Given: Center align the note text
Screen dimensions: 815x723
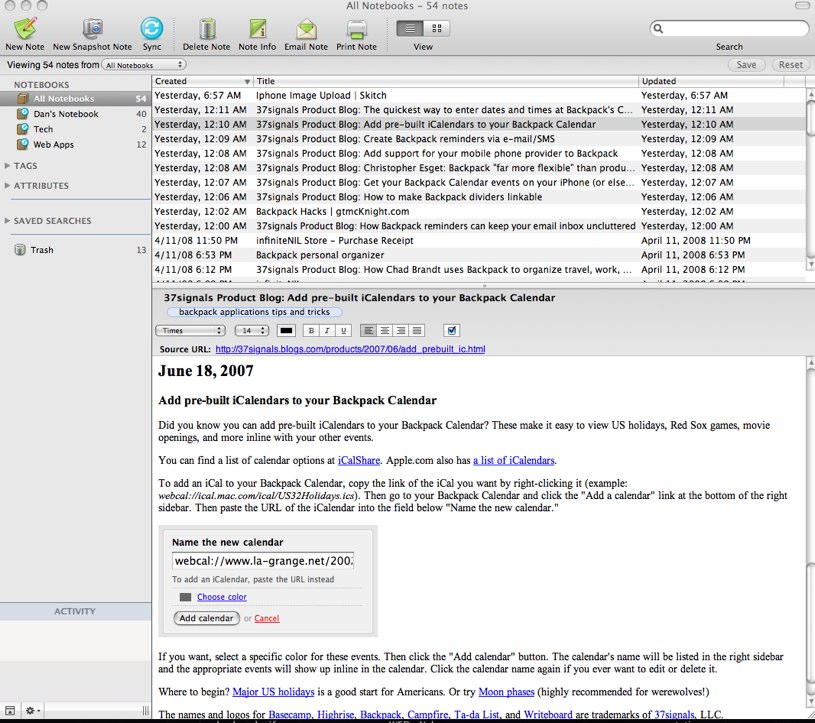Looking at the screenshot, I should coord(385,331).
